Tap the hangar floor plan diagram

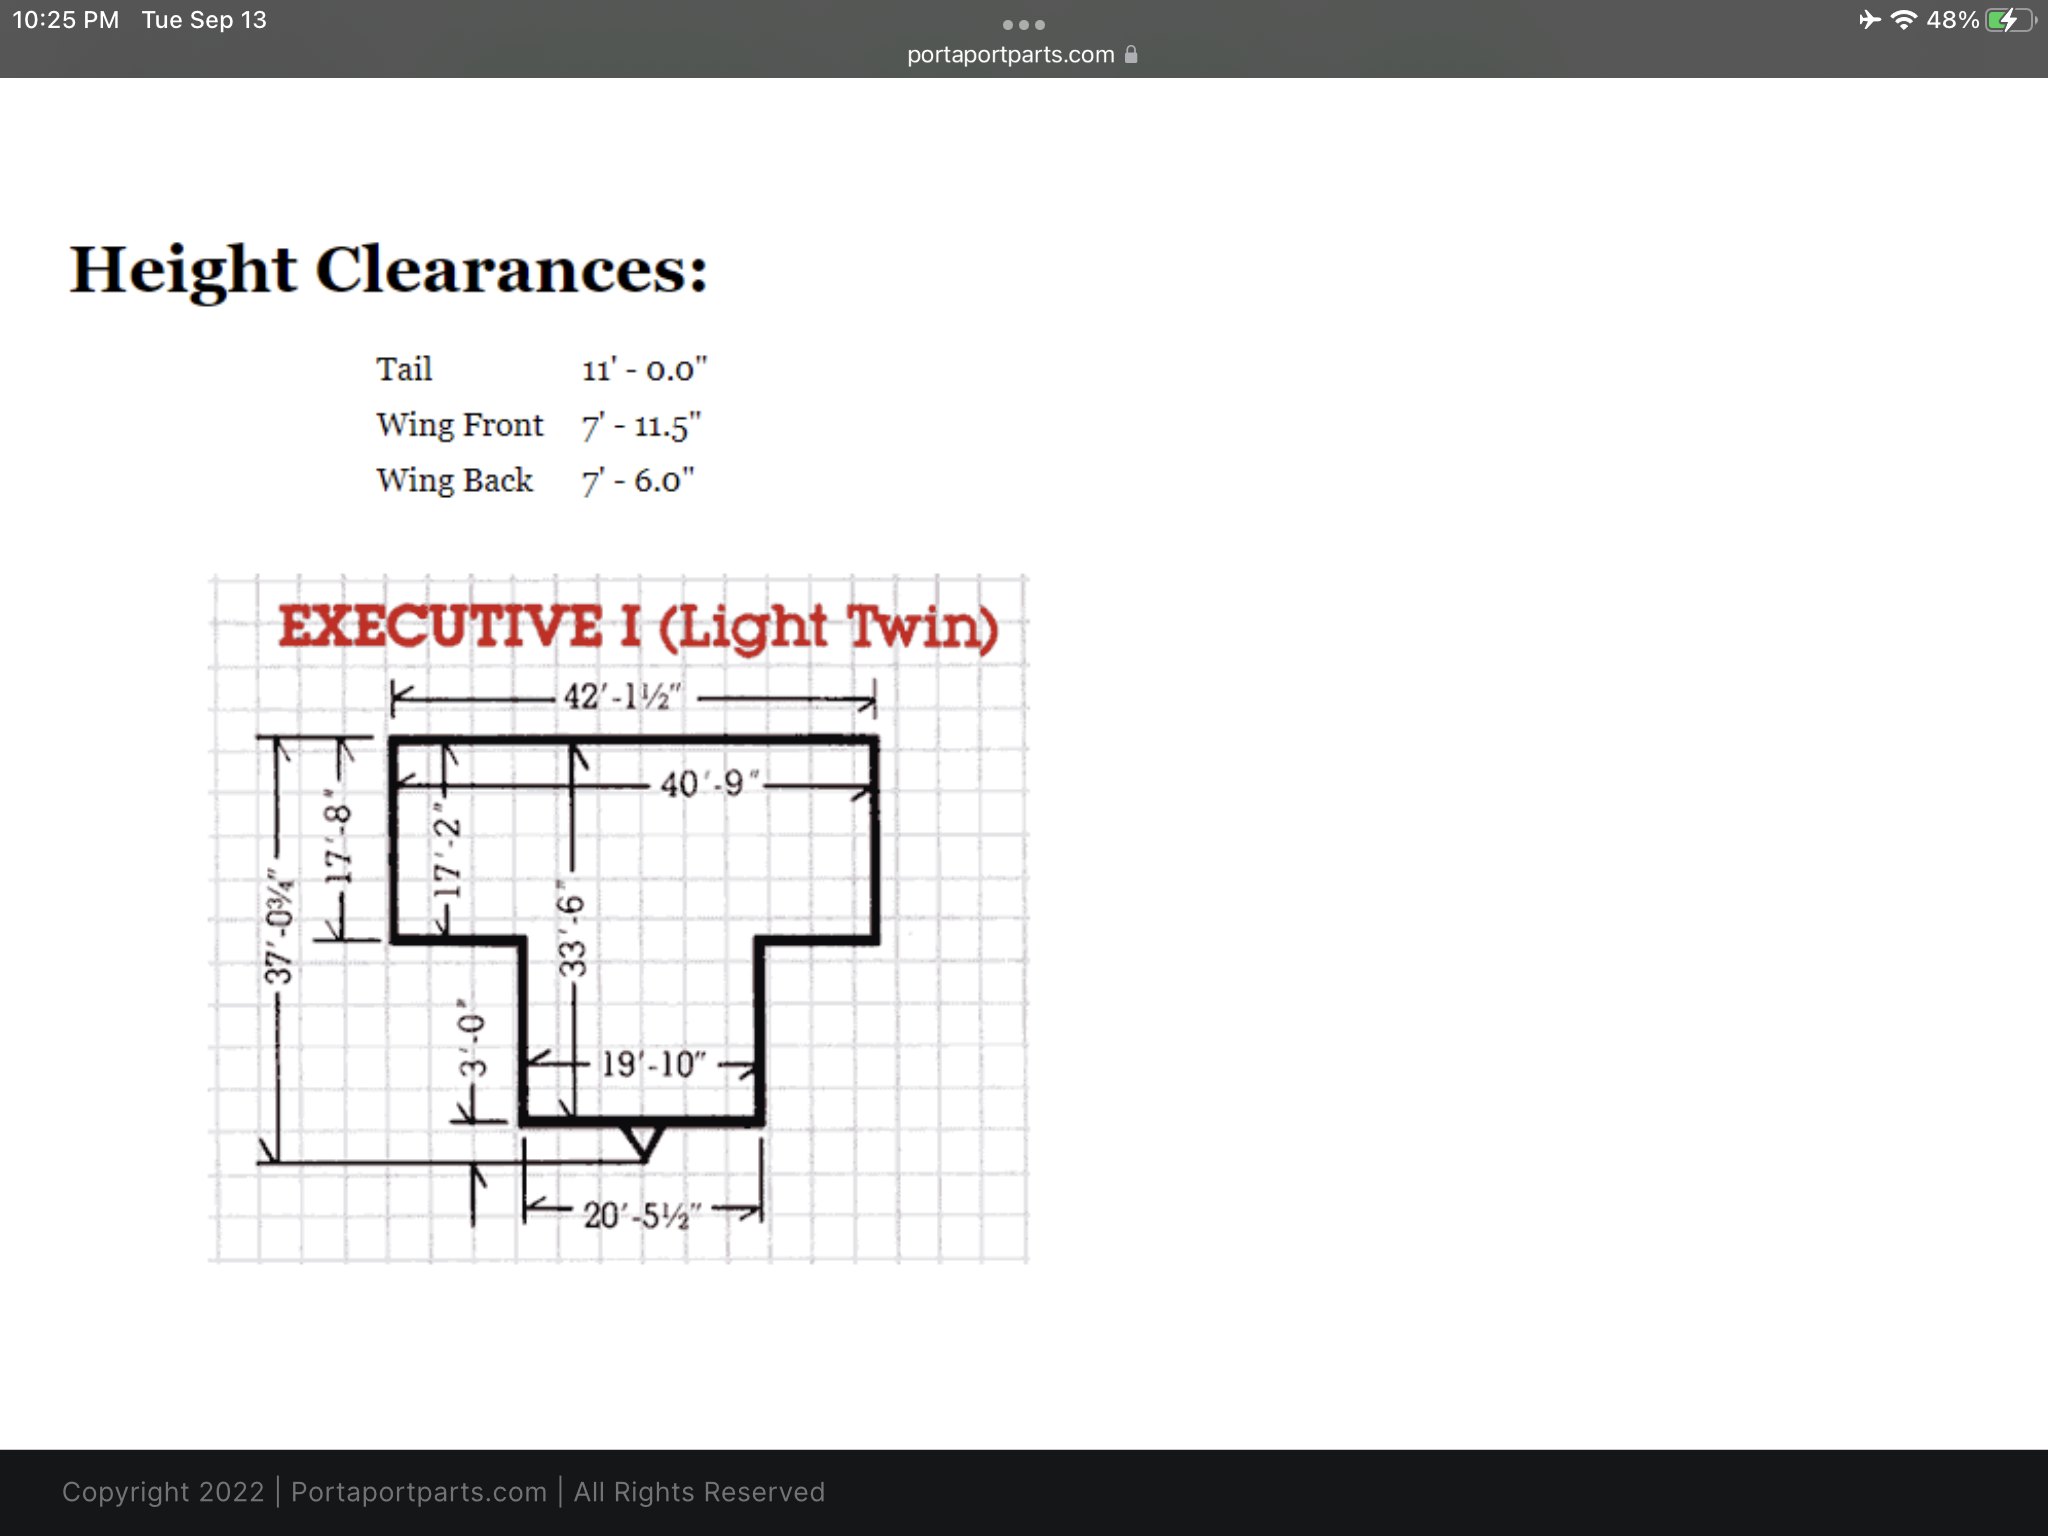tap(618, 918)
